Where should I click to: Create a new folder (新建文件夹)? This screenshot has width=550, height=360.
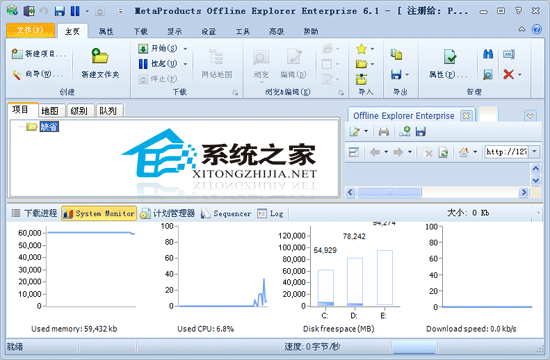(x=100, y=63)
